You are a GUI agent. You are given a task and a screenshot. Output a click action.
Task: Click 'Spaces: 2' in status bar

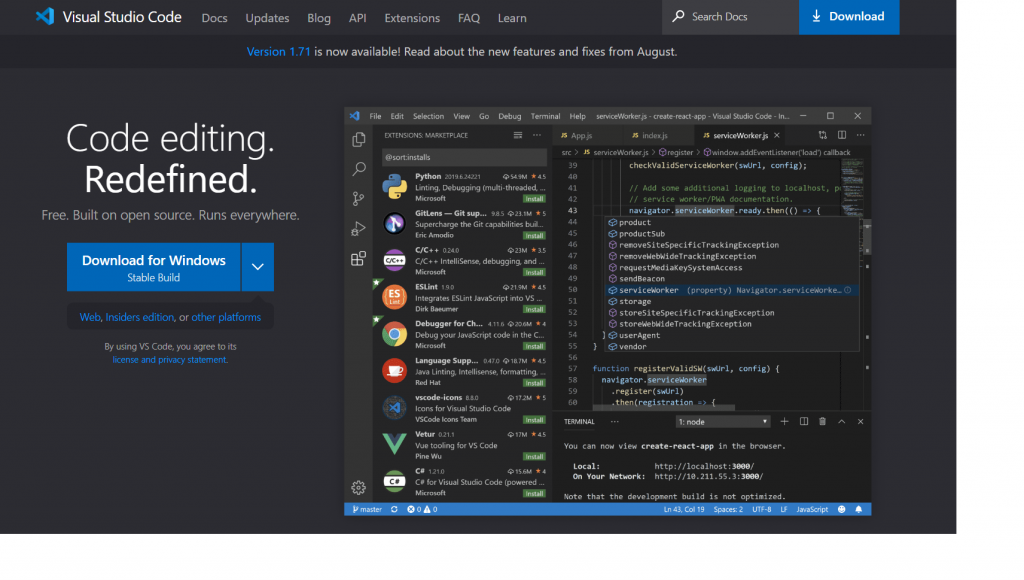pos(728,509)
